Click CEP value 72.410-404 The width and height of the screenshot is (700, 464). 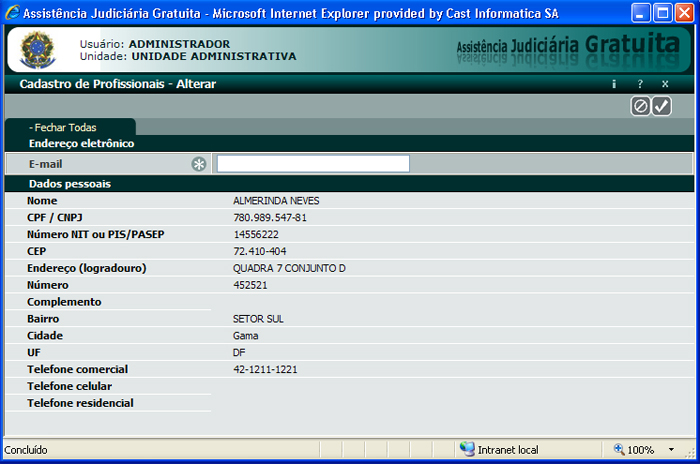pos(259,251)
